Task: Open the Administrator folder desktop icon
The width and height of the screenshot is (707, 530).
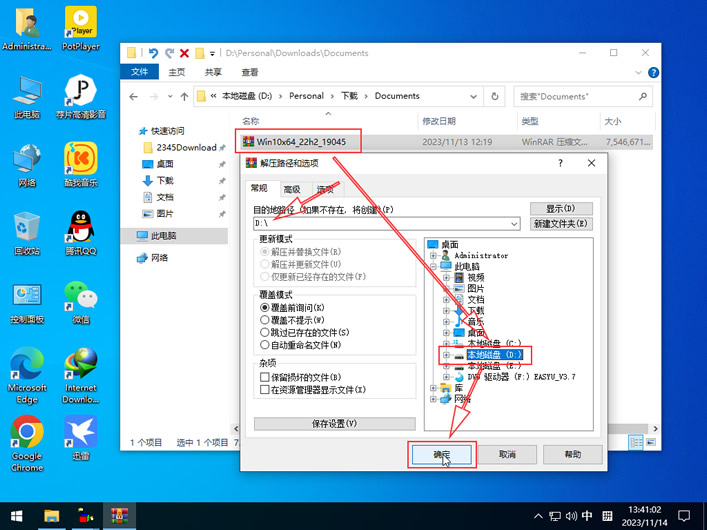Action: click(27, 28)
